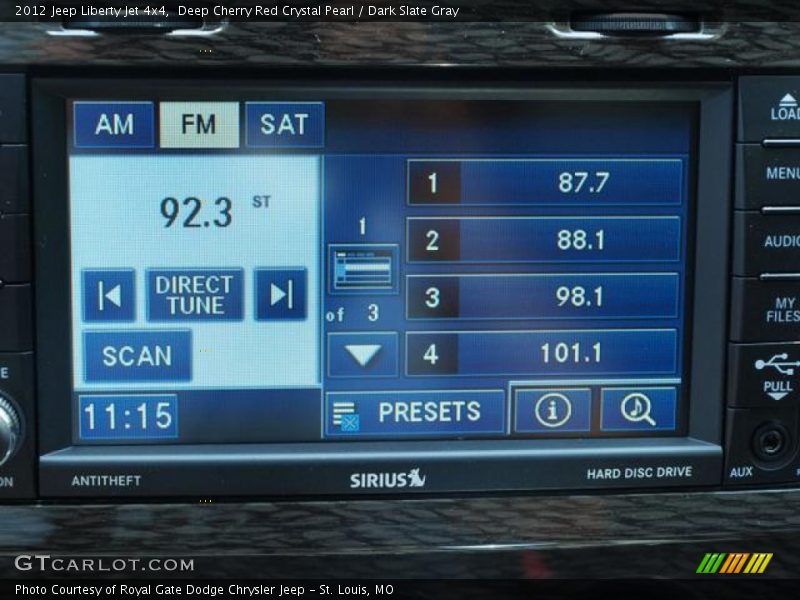Skip to next station with seek-forward arrow

(x=280, y=294)
